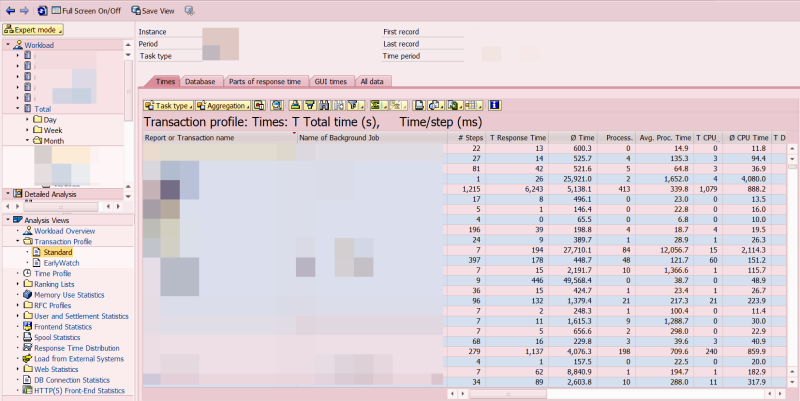The image size is (800, 401).
Task: Click the Set Filter funnel icon
Action: pos(356,106)
